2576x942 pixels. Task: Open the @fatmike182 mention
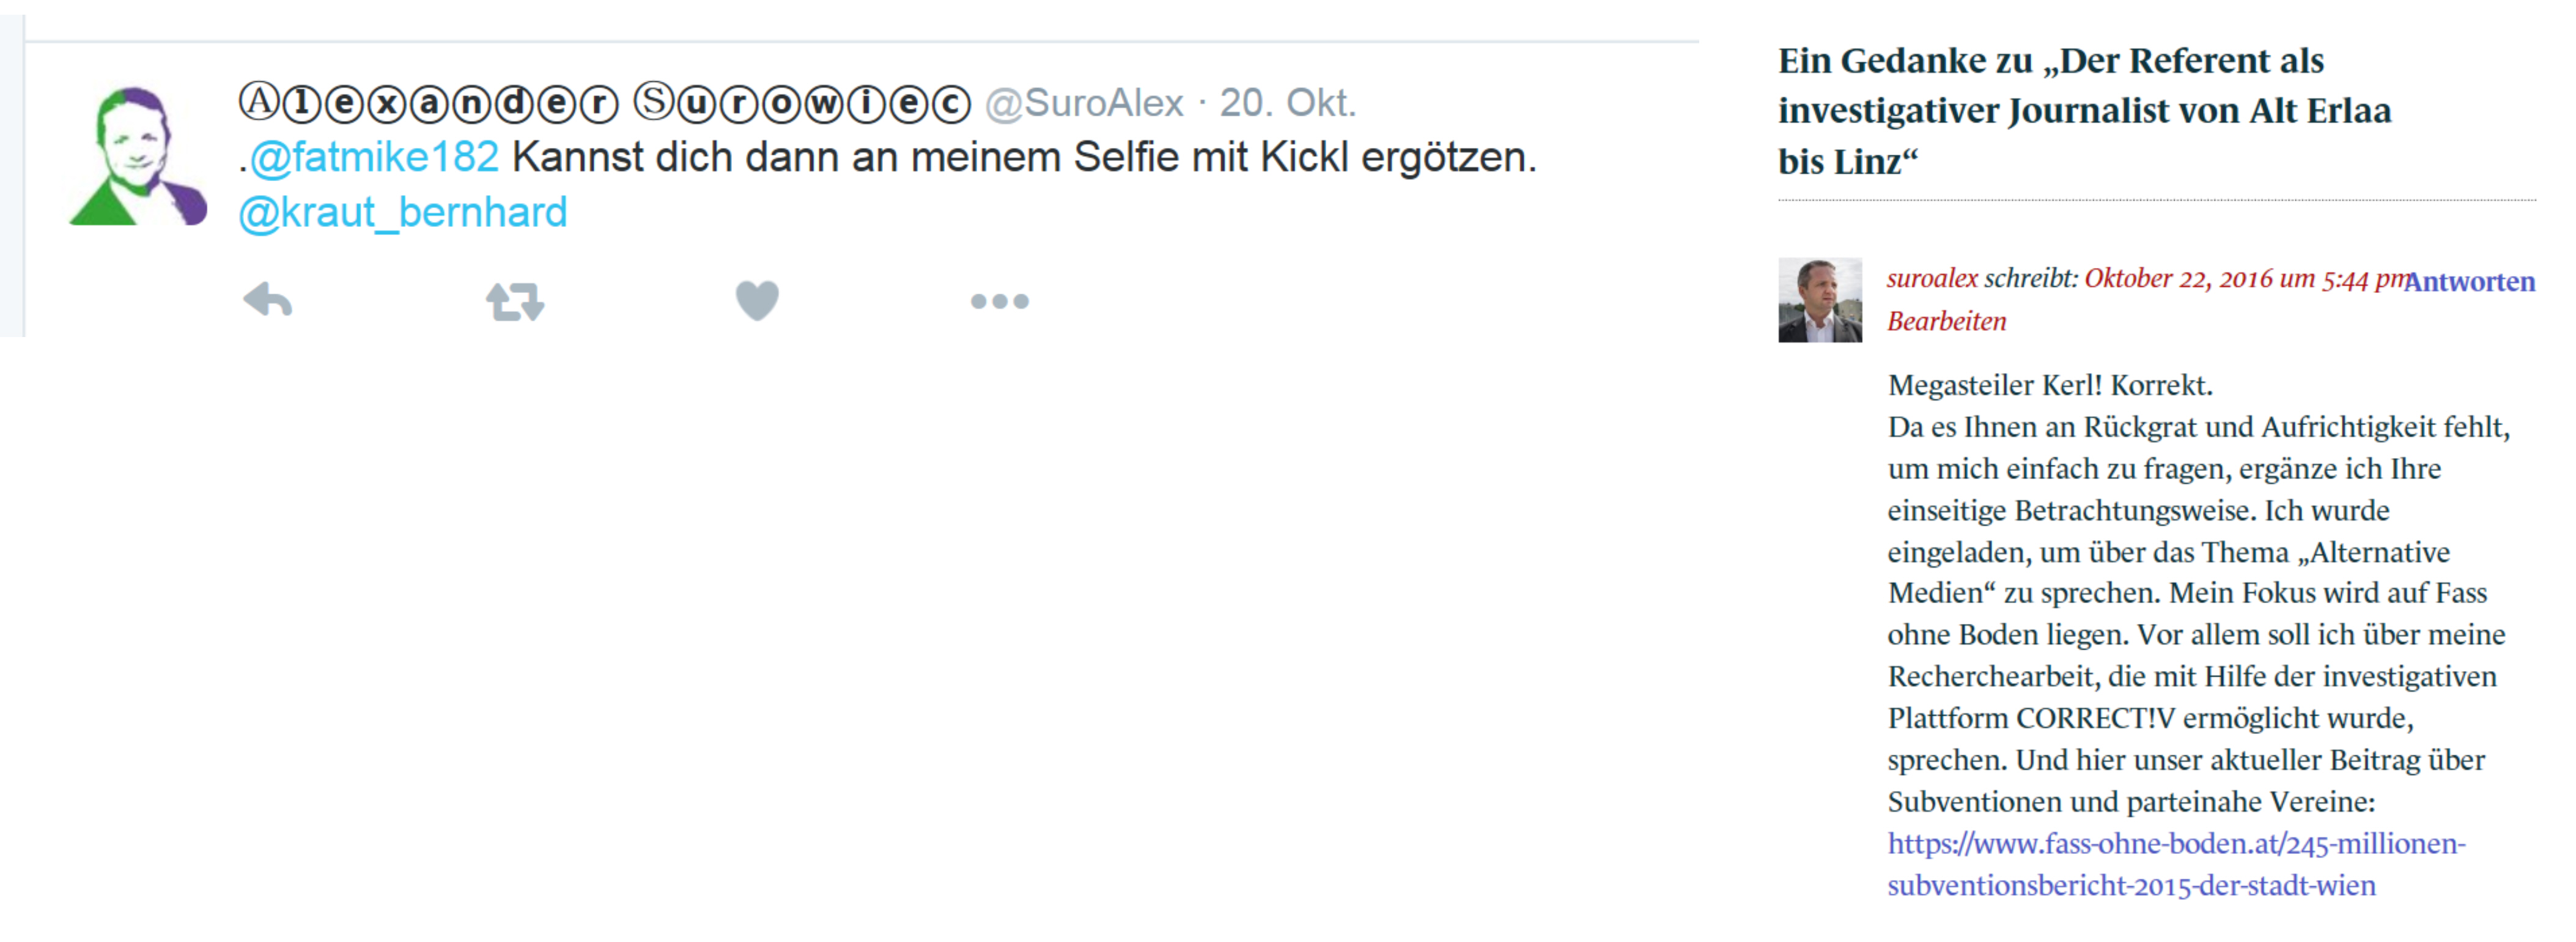coord(374,157)
